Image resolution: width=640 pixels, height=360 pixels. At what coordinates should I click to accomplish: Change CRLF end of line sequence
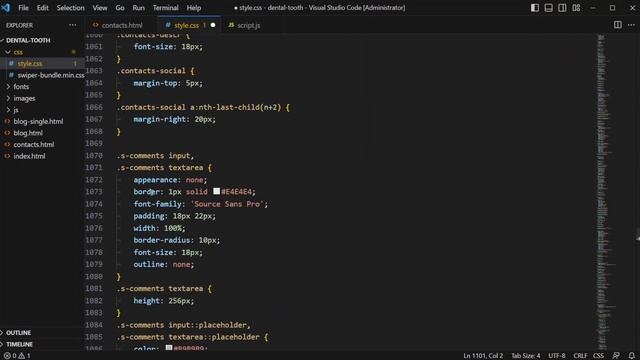580,356
